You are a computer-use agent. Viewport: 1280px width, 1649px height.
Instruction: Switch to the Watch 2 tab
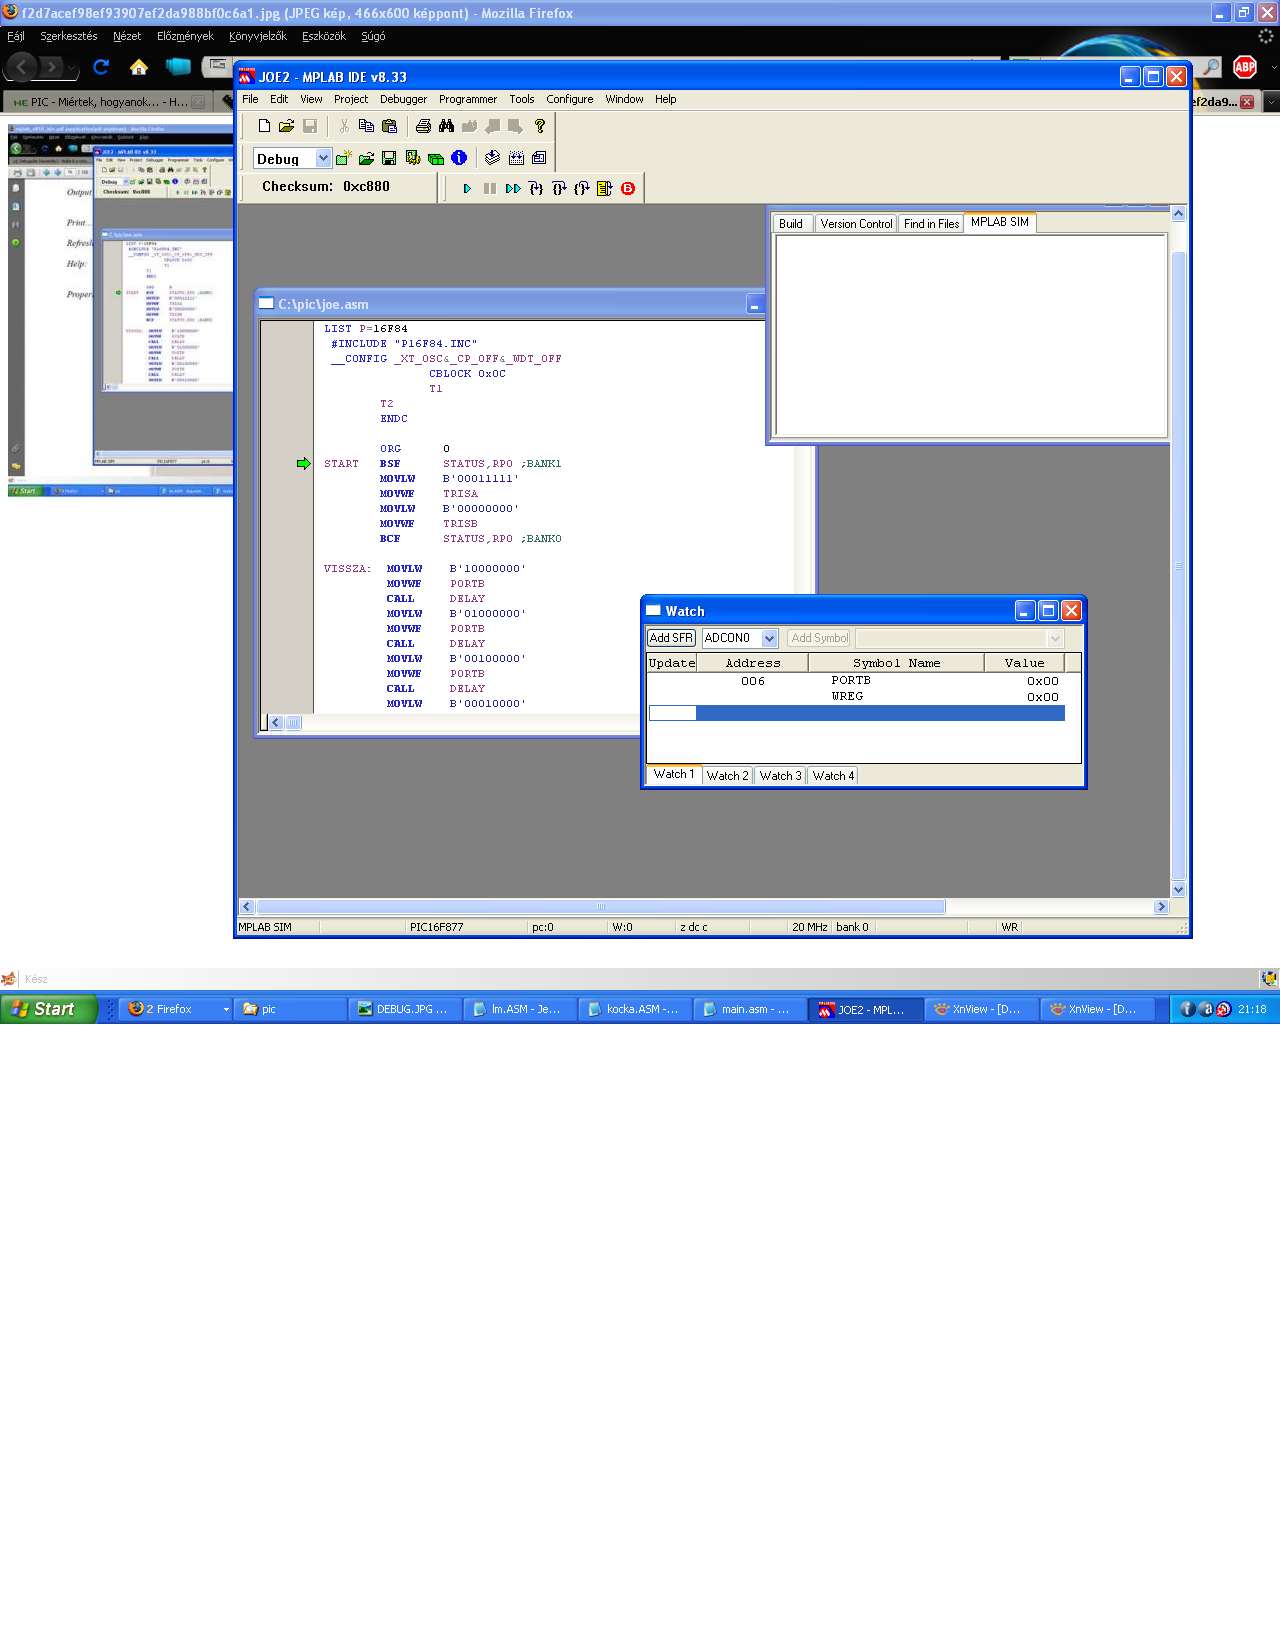(x=727, y=776)
